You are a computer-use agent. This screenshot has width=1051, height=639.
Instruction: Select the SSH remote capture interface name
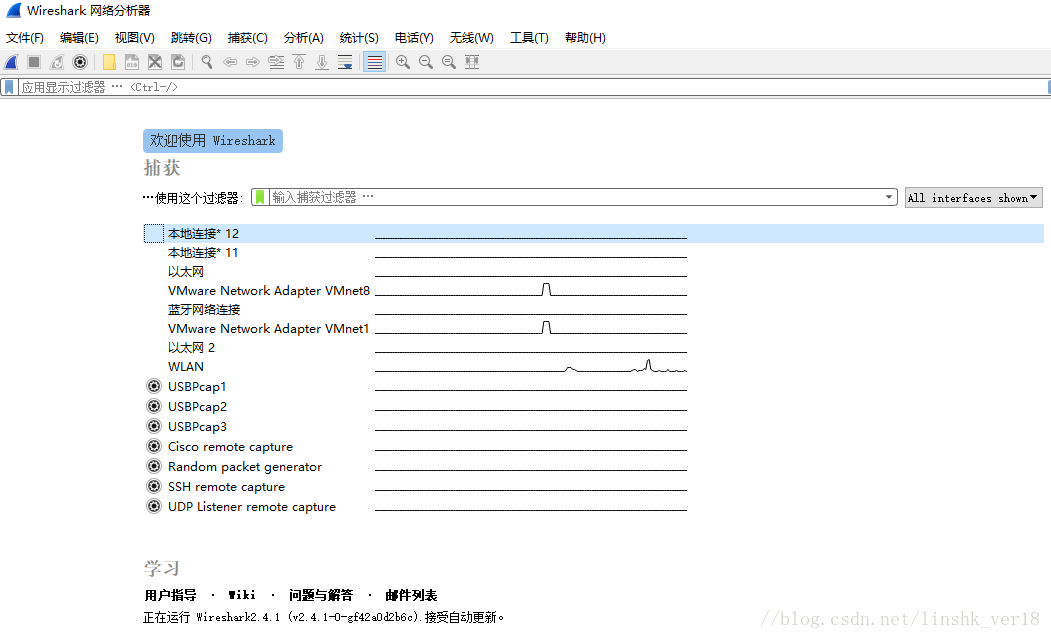pyautogui.click(x=227, y=487)
